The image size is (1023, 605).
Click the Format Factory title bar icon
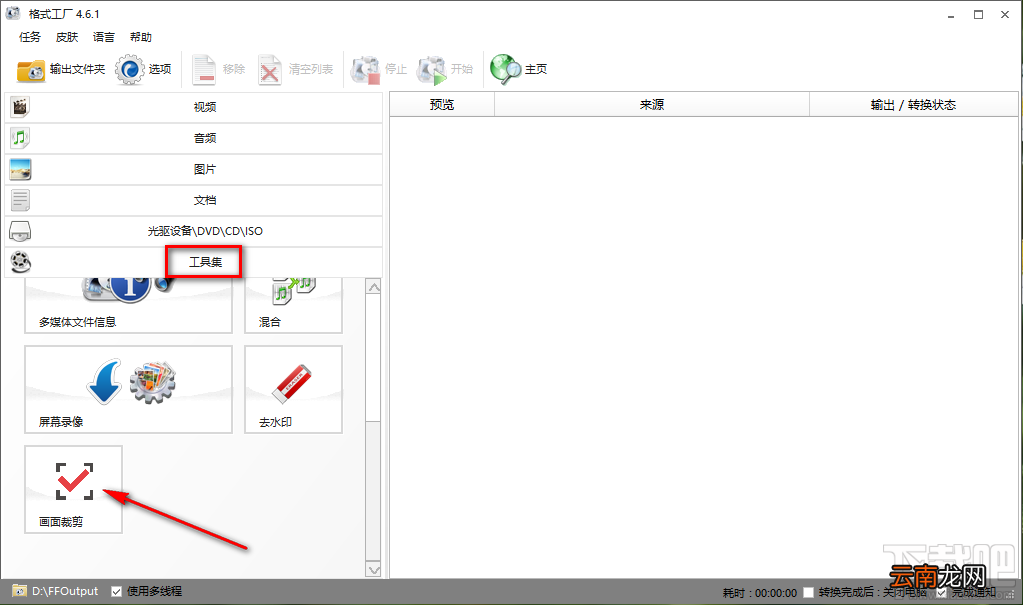[x=13, y=13]
